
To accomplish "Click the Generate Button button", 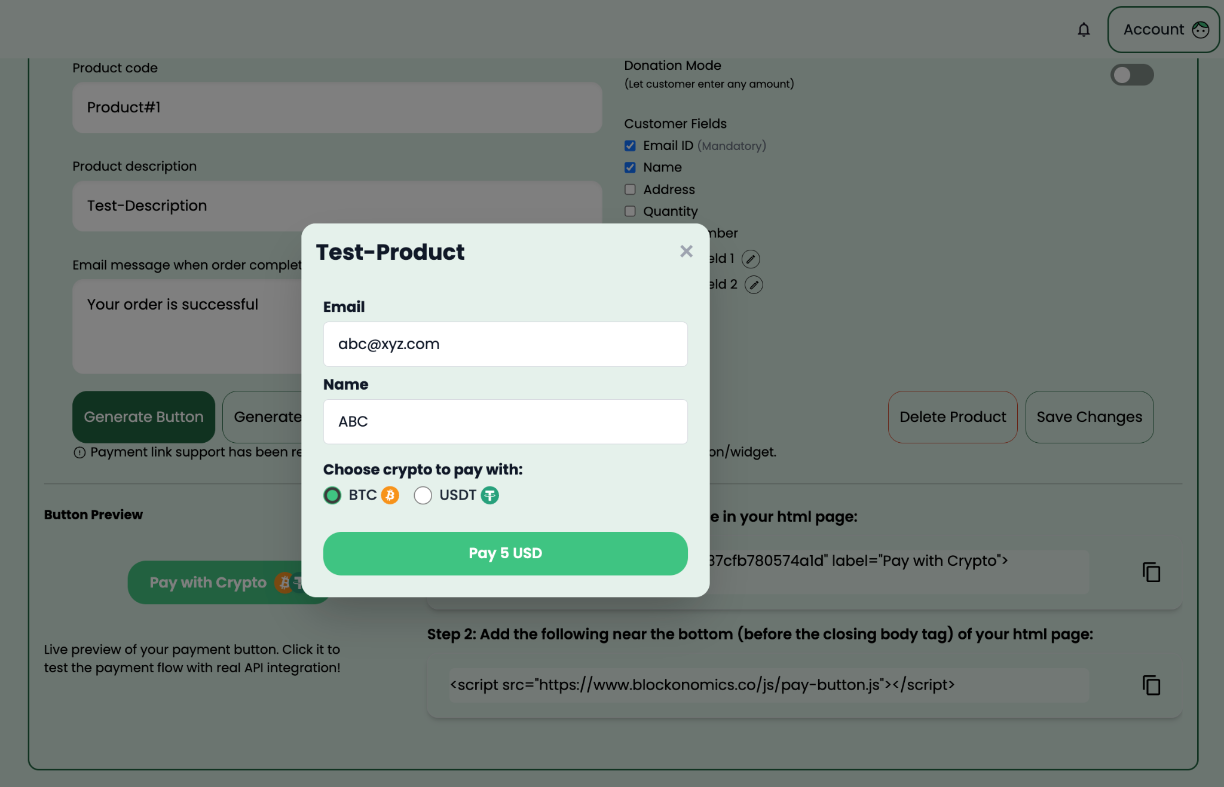I will coord(143,417).
